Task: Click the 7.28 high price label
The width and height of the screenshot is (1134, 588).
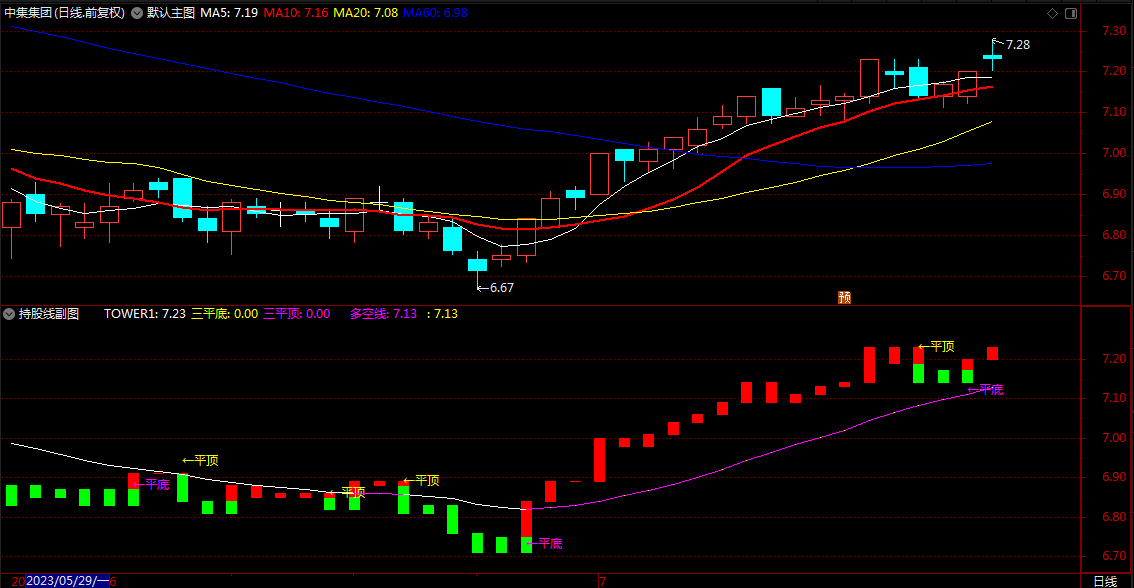Action: pyautogui.click(x=1018, y=45)
